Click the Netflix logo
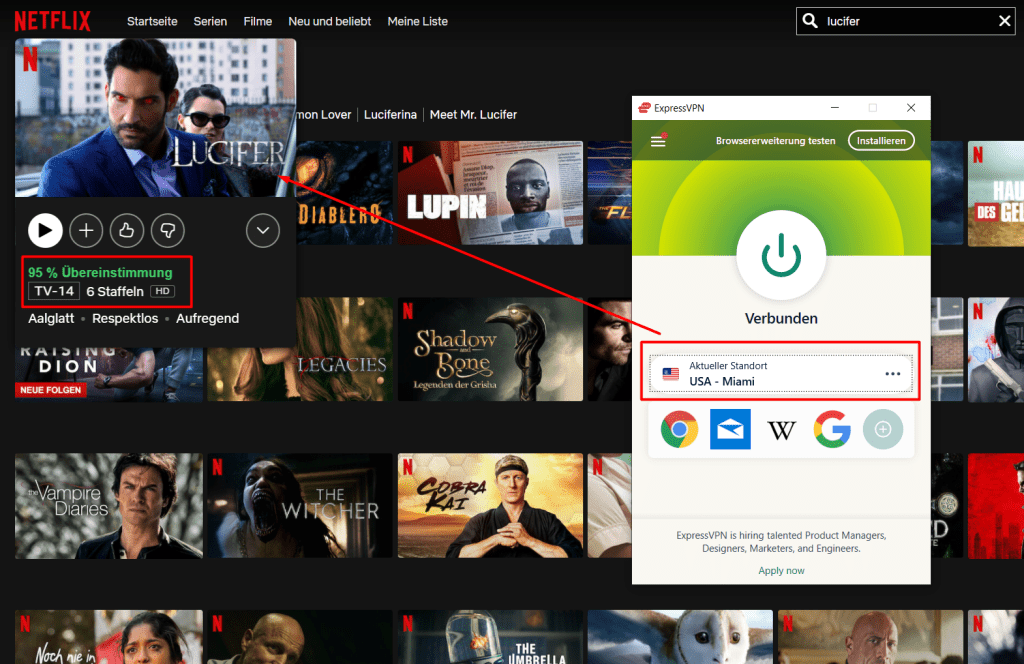This screenshot has width=1024, height=664. point(52,21)
